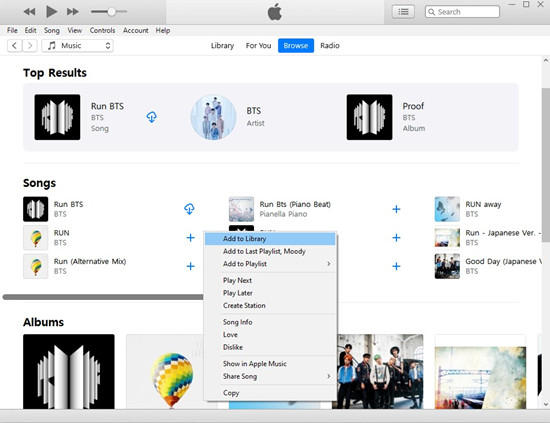The height and width of the screenshot is (423, 550).
Task: Open Song Info from context menu
Action: (x=270, y=322)
